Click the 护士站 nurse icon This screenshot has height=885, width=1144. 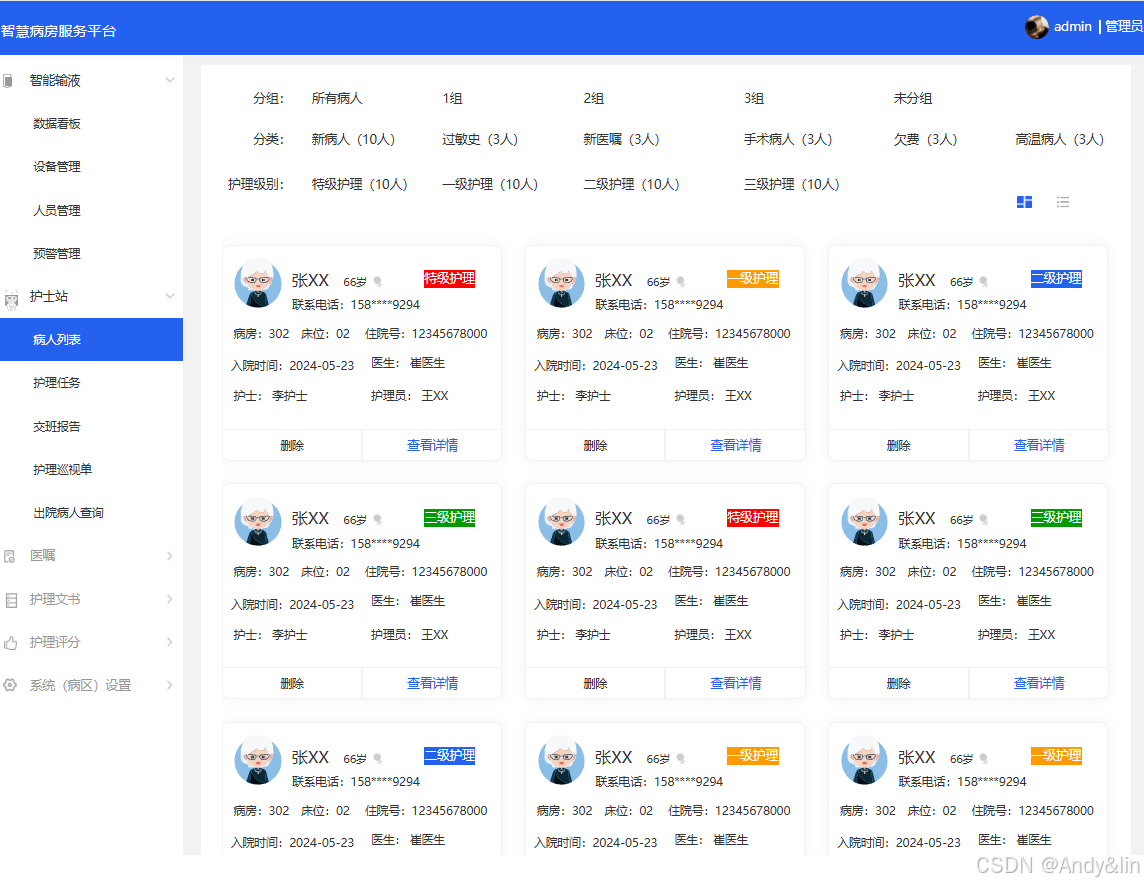click(11, 298)
